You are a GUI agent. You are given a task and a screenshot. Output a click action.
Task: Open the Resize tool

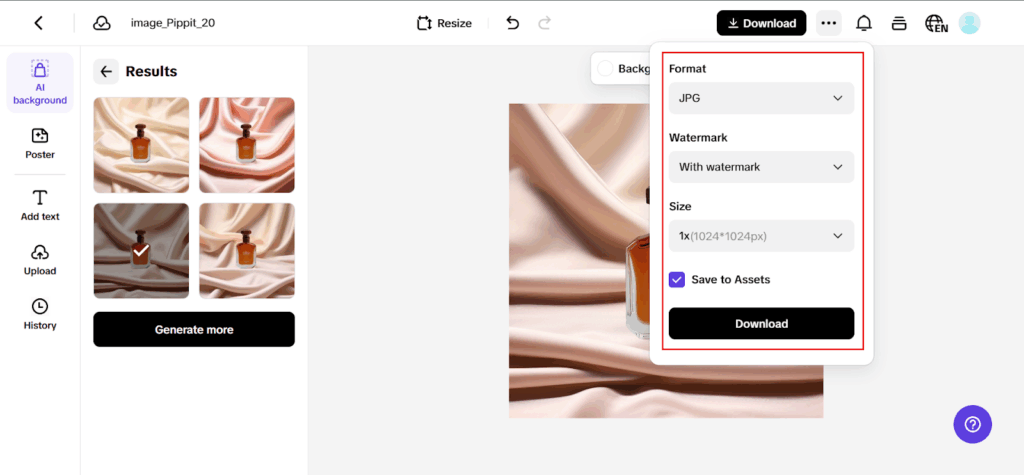coord(444,24)
